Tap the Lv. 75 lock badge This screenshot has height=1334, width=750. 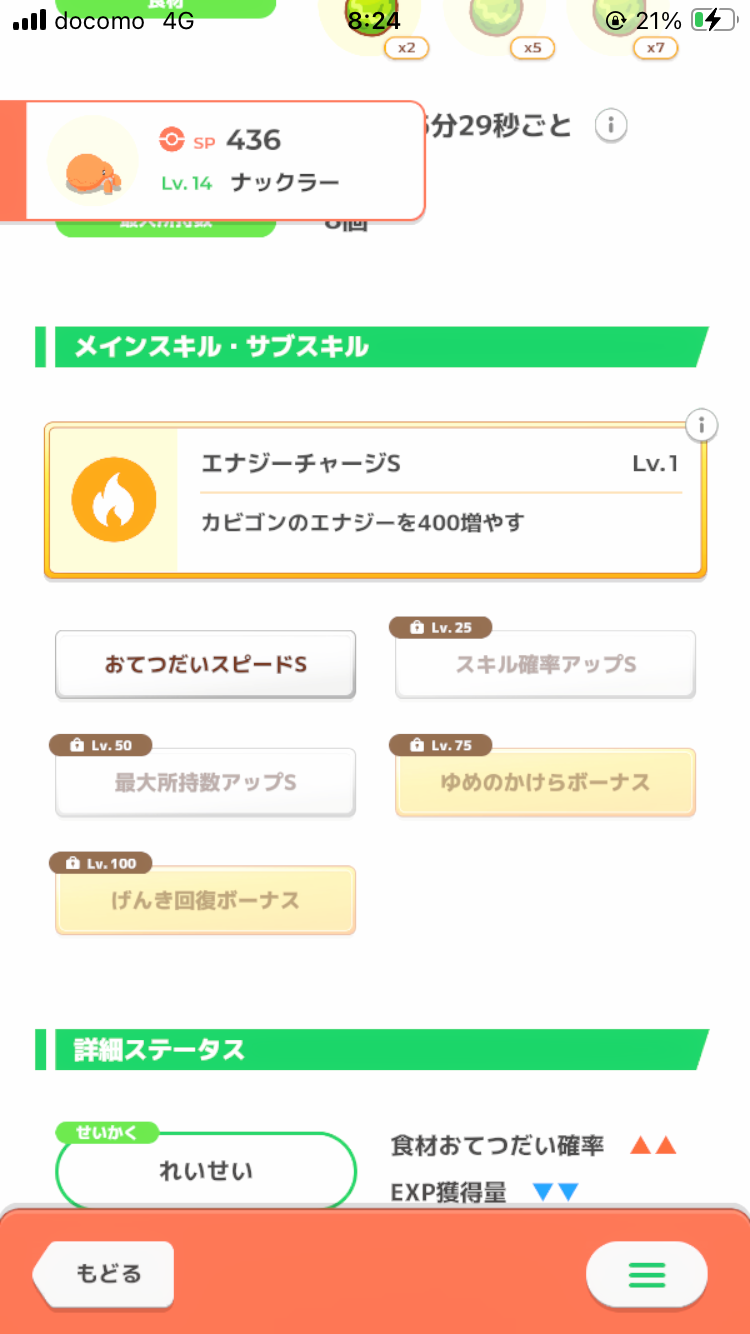[440, 745]
